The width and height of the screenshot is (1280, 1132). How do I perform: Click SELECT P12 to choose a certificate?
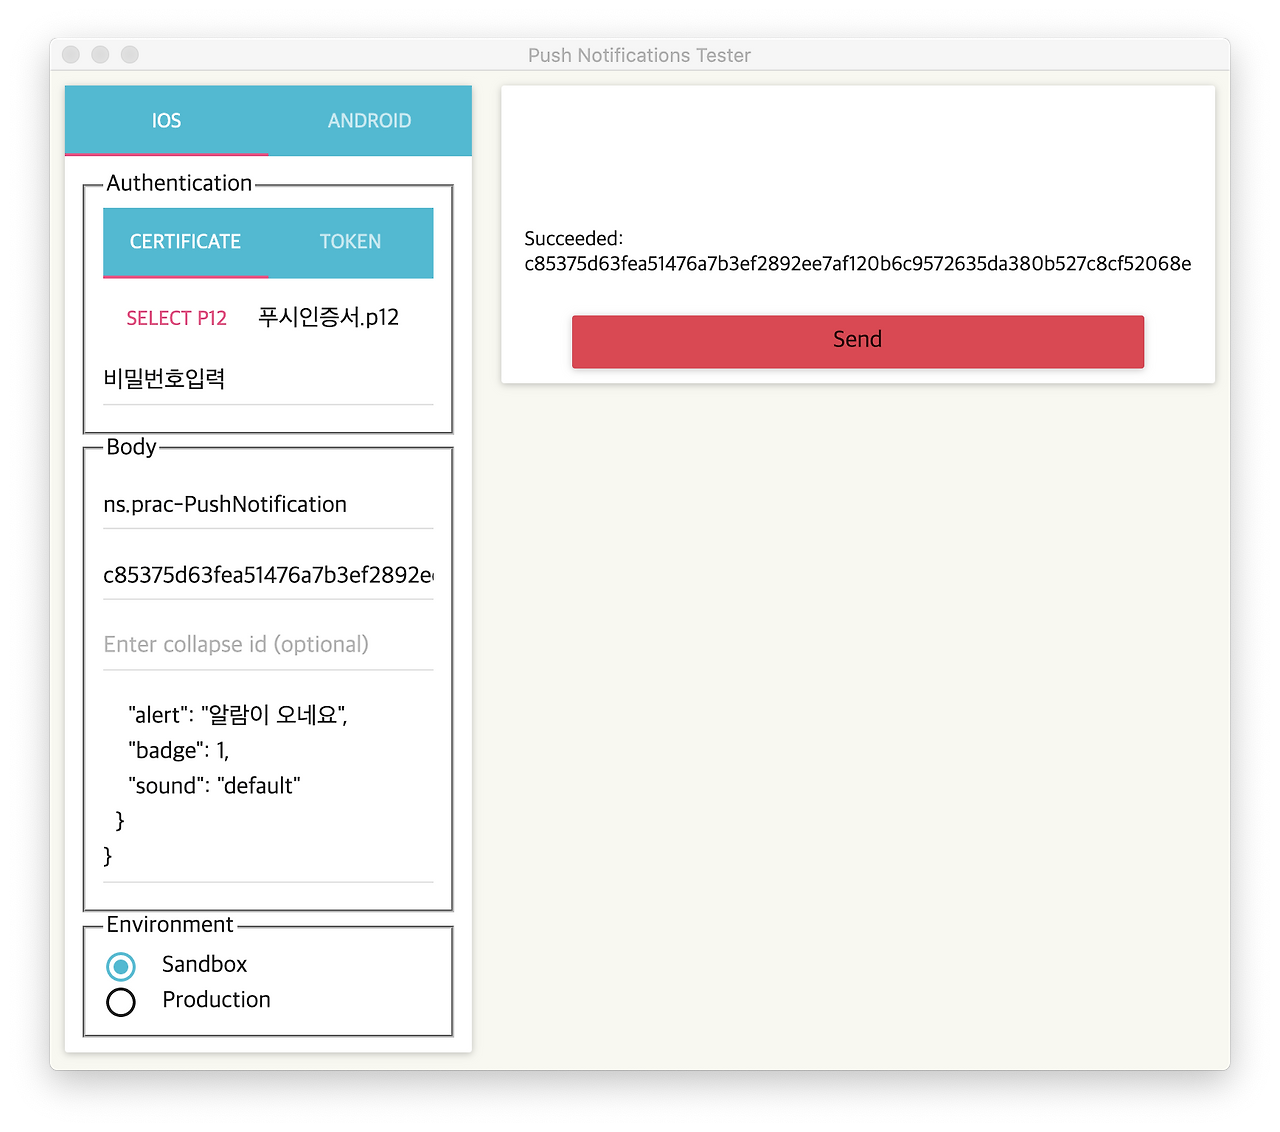[x=177, y=317]
